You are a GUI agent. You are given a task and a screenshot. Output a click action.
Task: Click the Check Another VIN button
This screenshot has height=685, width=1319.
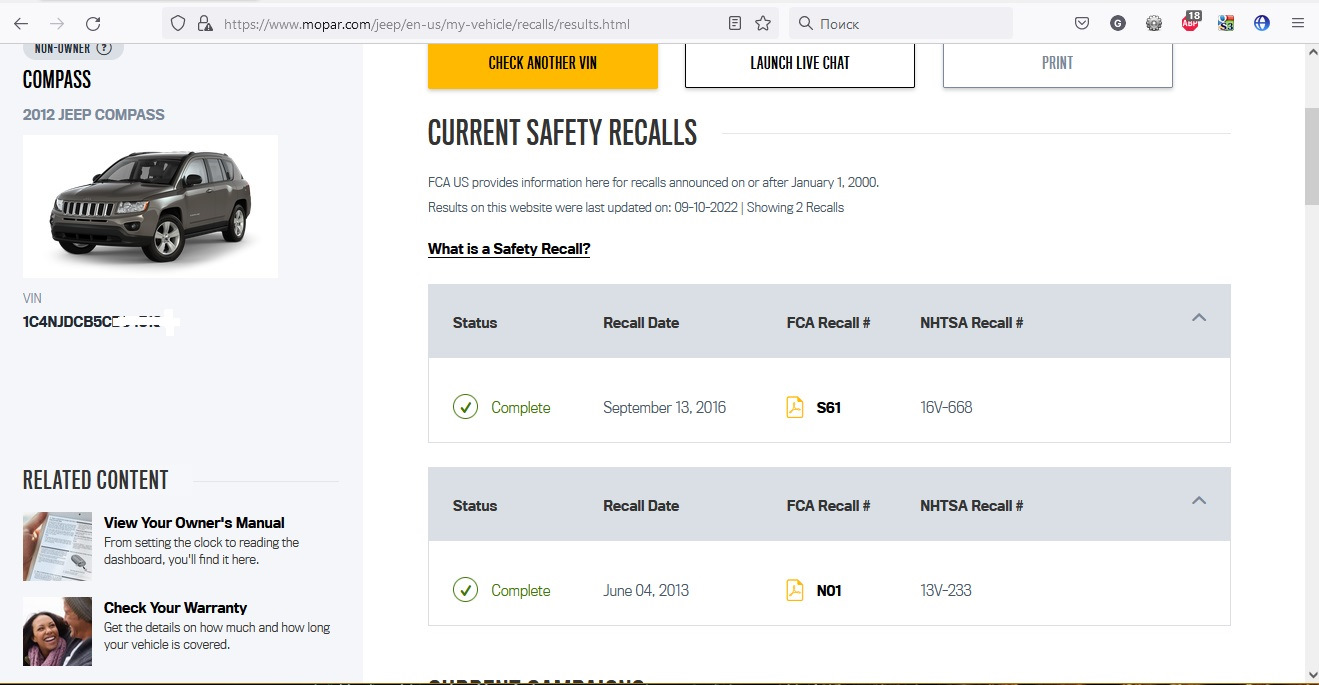click(x=543, y=63)
